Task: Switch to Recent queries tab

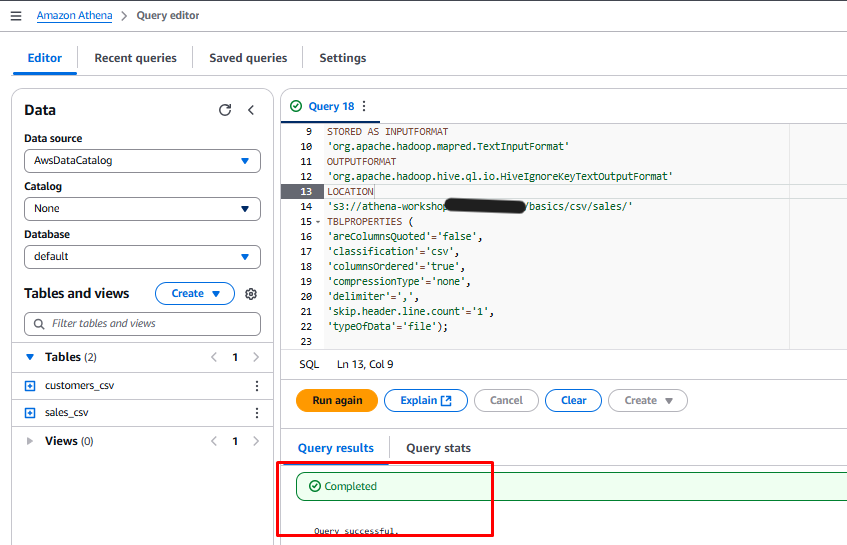Action: (x=135, y=58)
